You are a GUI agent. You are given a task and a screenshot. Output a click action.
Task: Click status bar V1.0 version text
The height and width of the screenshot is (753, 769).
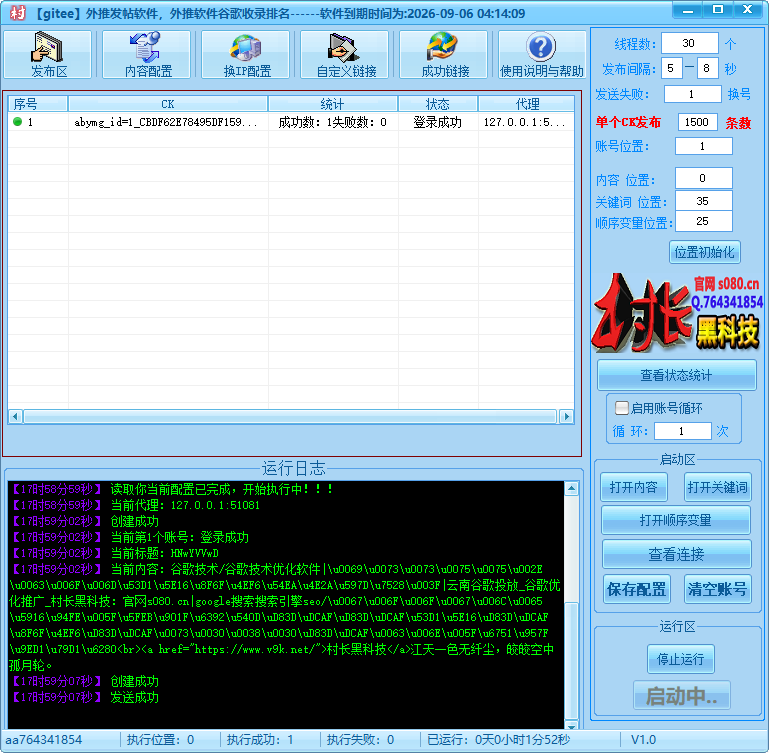click(x=643, y=739)
